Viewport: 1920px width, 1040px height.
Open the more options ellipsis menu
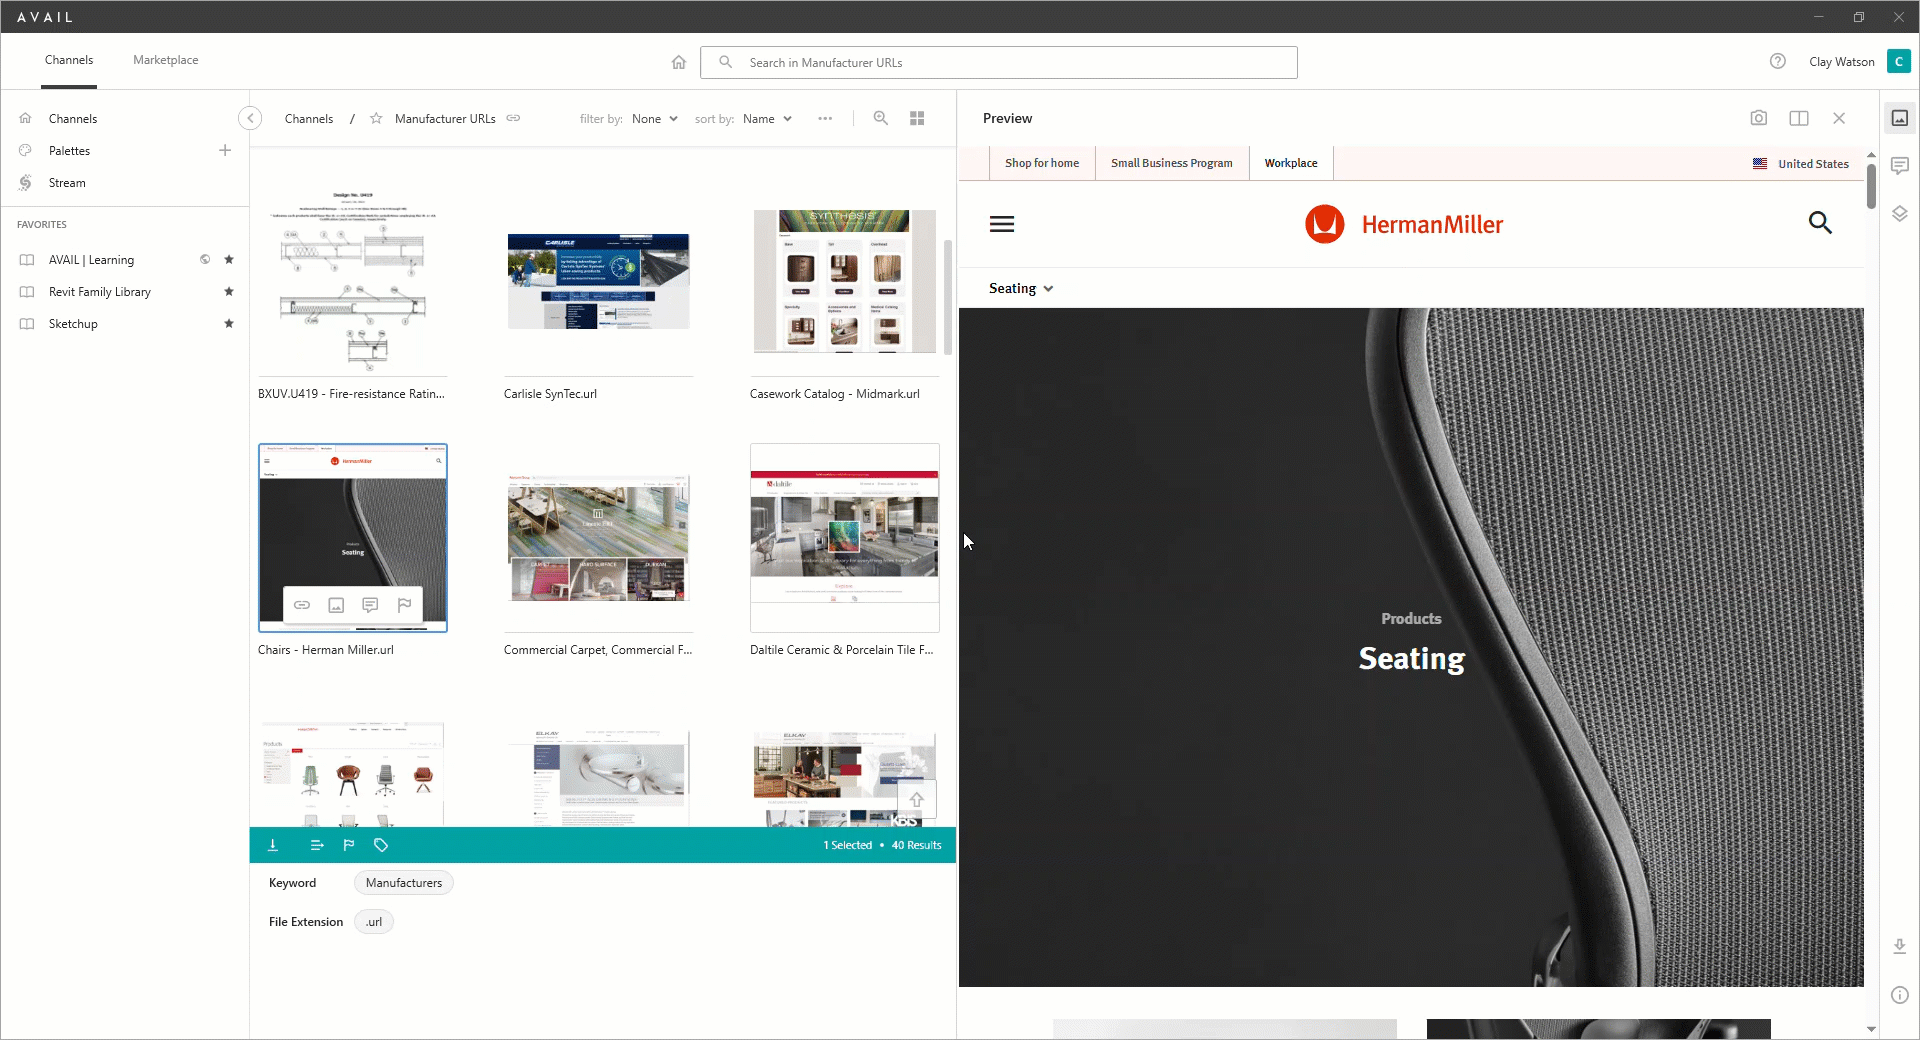tap(825, 118)
